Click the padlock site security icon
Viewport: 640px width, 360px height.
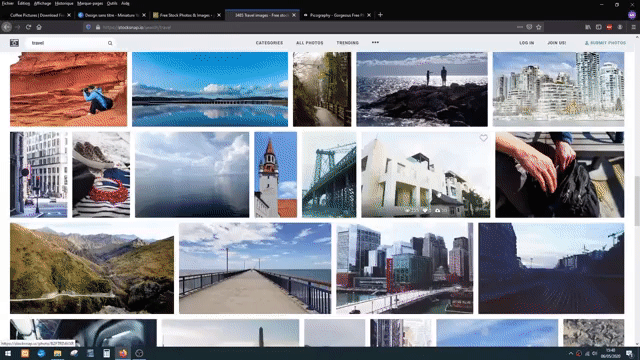point(98,27)
